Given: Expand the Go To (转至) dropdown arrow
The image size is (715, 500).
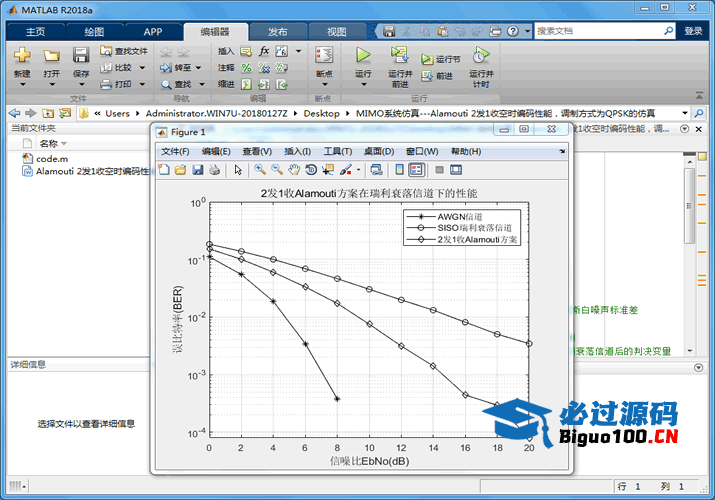Looking at the screenshot, I should click(198, 67).
